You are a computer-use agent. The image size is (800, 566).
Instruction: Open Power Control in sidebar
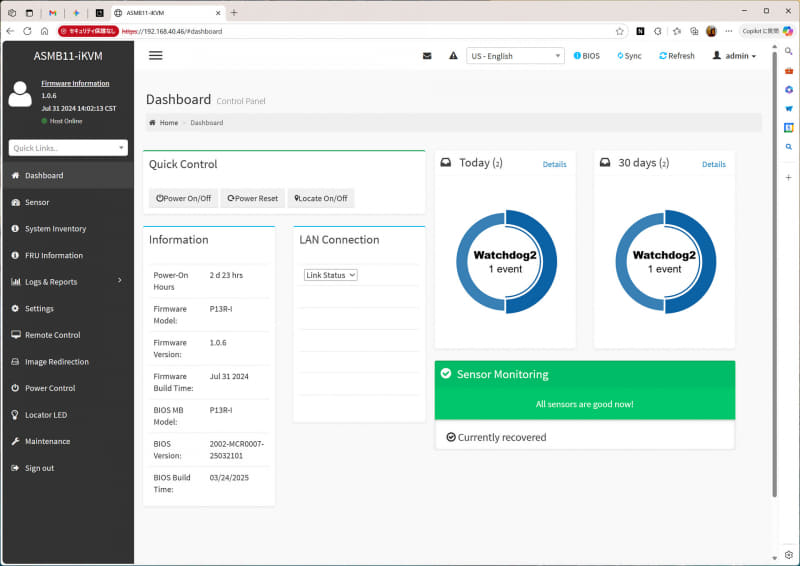68,388
